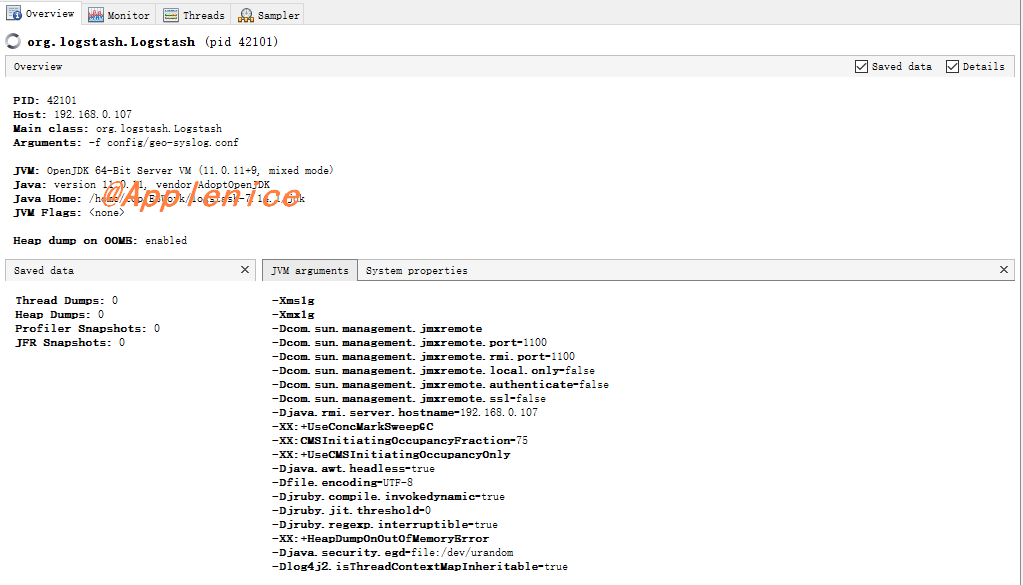Click the jmxremote.port=1100 argument
This screenshot has width=1023, height=585.
409,342
